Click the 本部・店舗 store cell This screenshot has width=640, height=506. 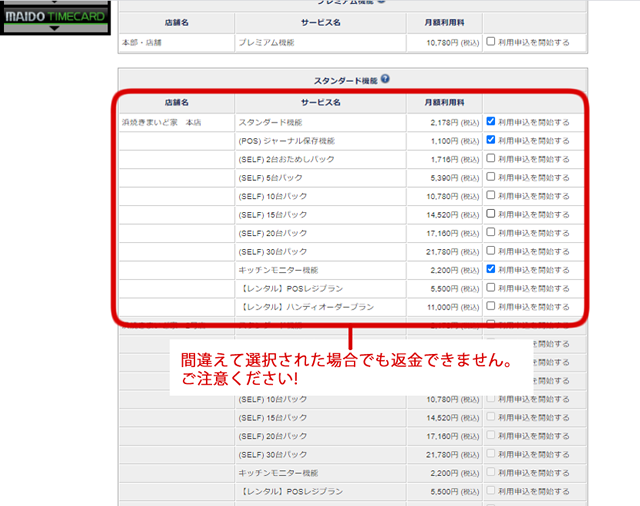(x=142, y=42)
